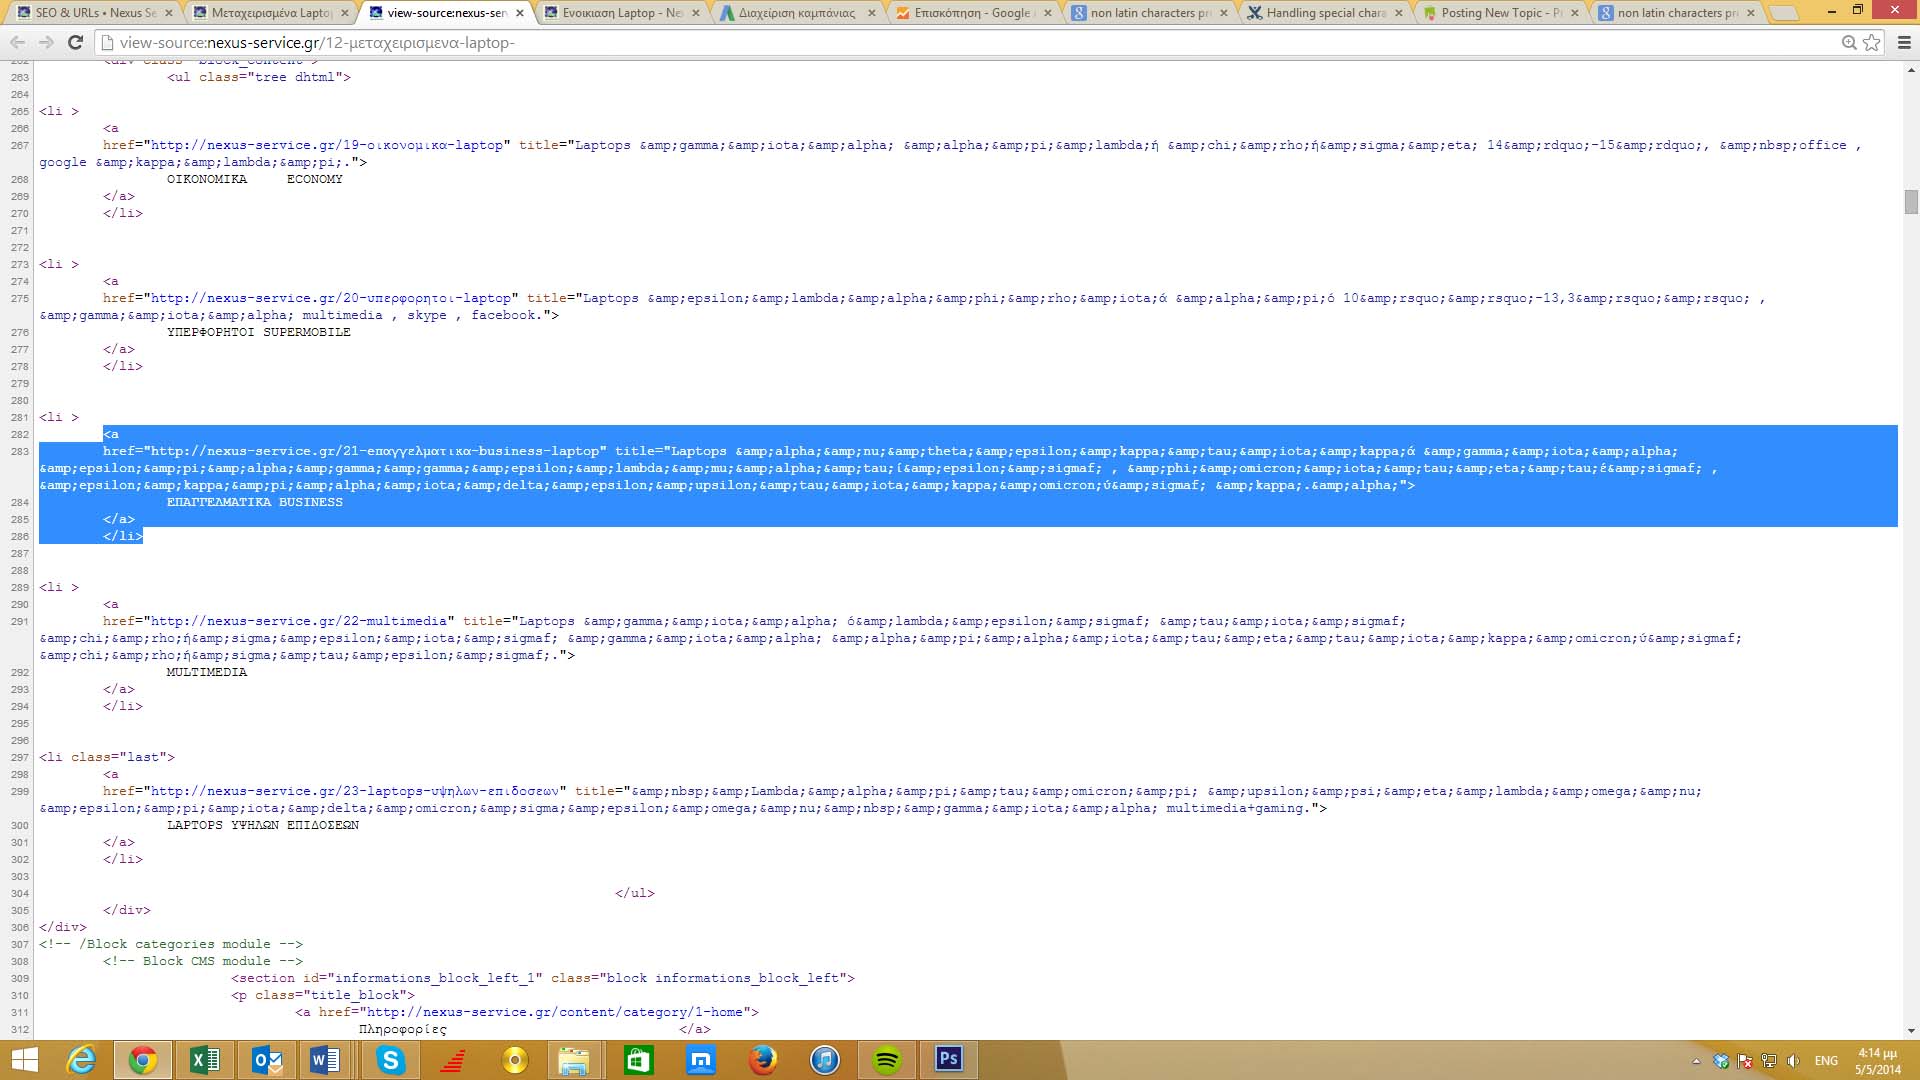Open a new tab with the new-tab button

(1783, 13)
